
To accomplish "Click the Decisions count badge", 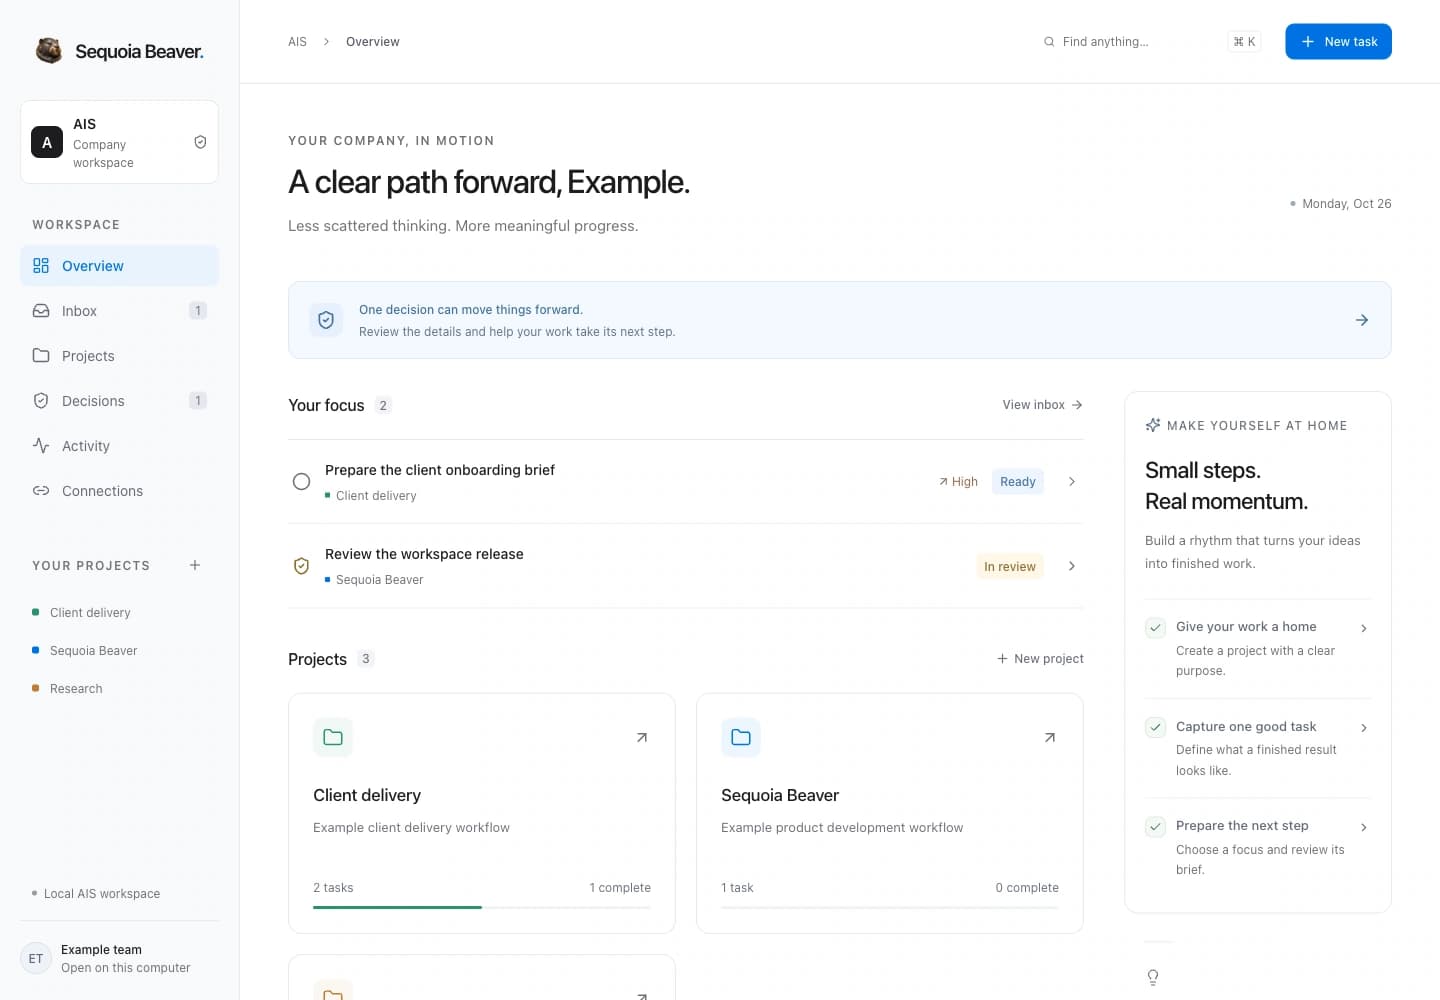I will click(x=198, y=401).
